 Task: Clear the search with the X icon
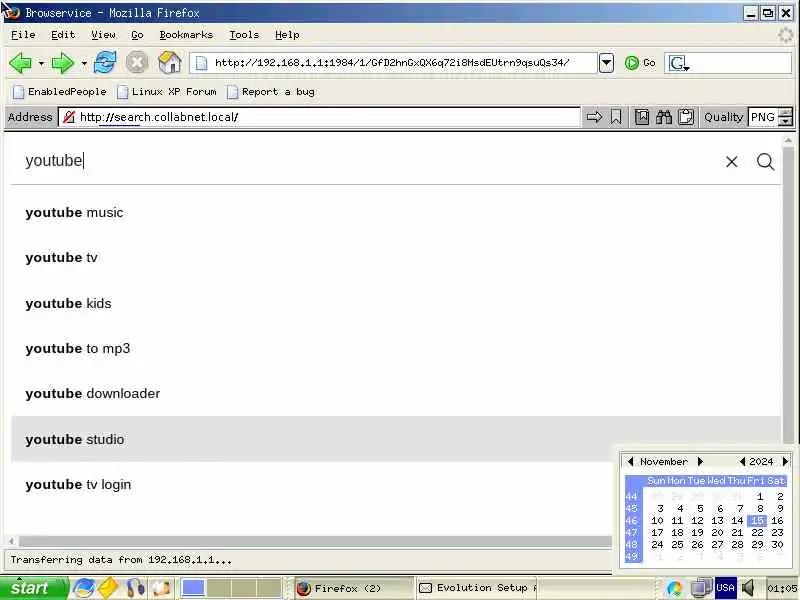pos(732,162)
